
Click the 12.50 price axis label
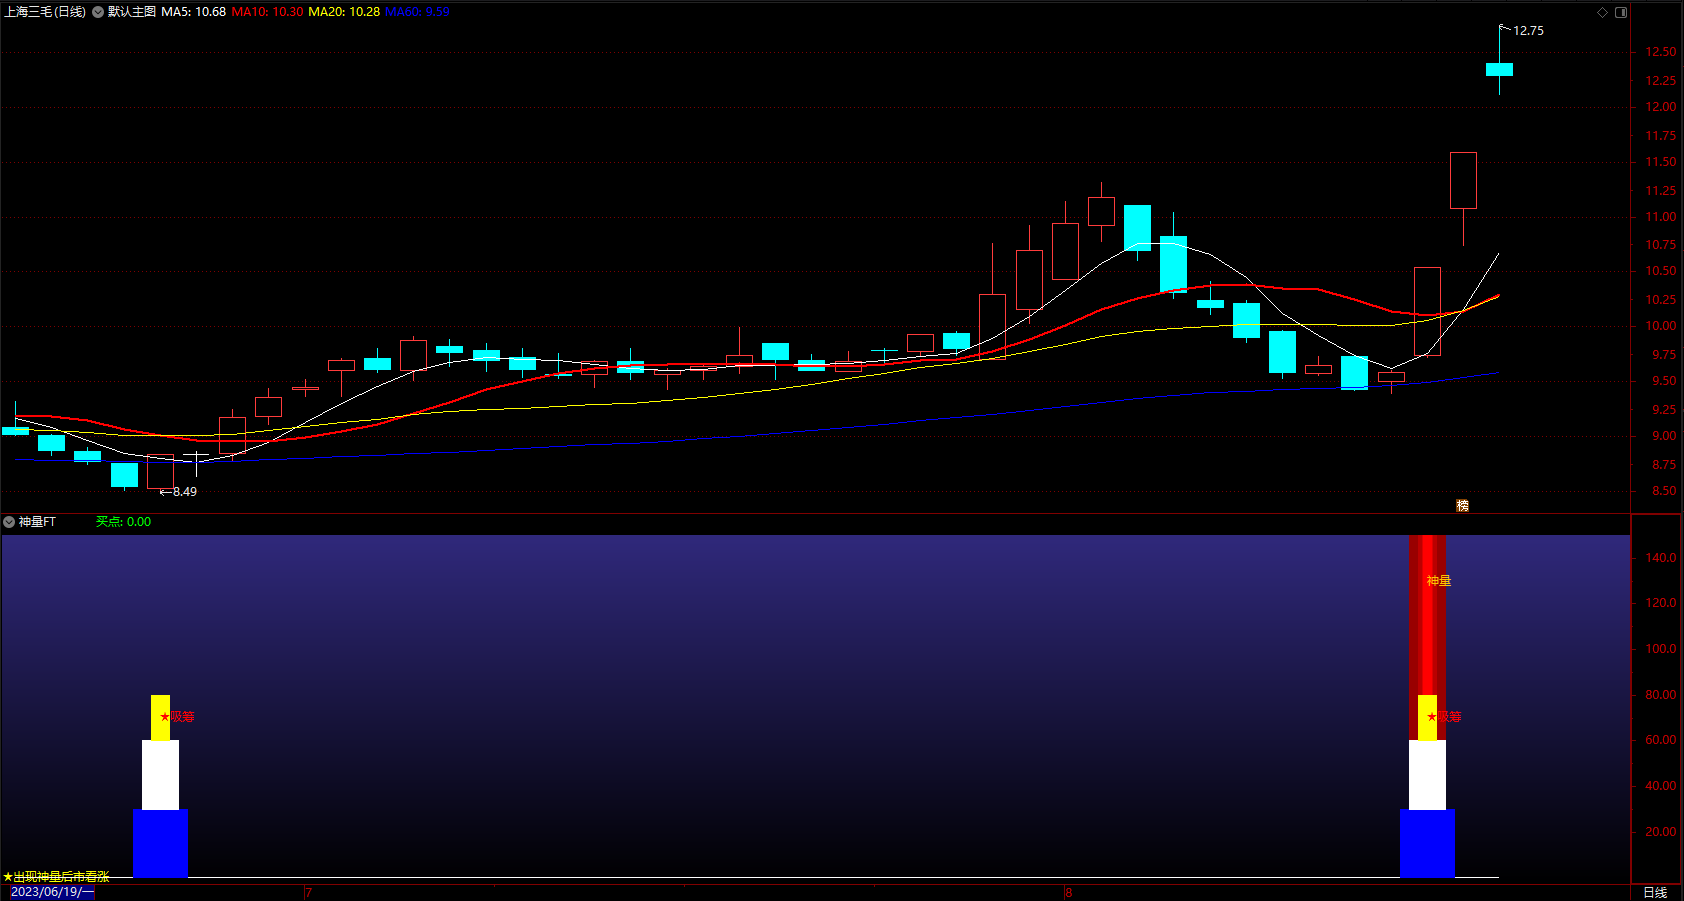click(x=1661, y=52)
